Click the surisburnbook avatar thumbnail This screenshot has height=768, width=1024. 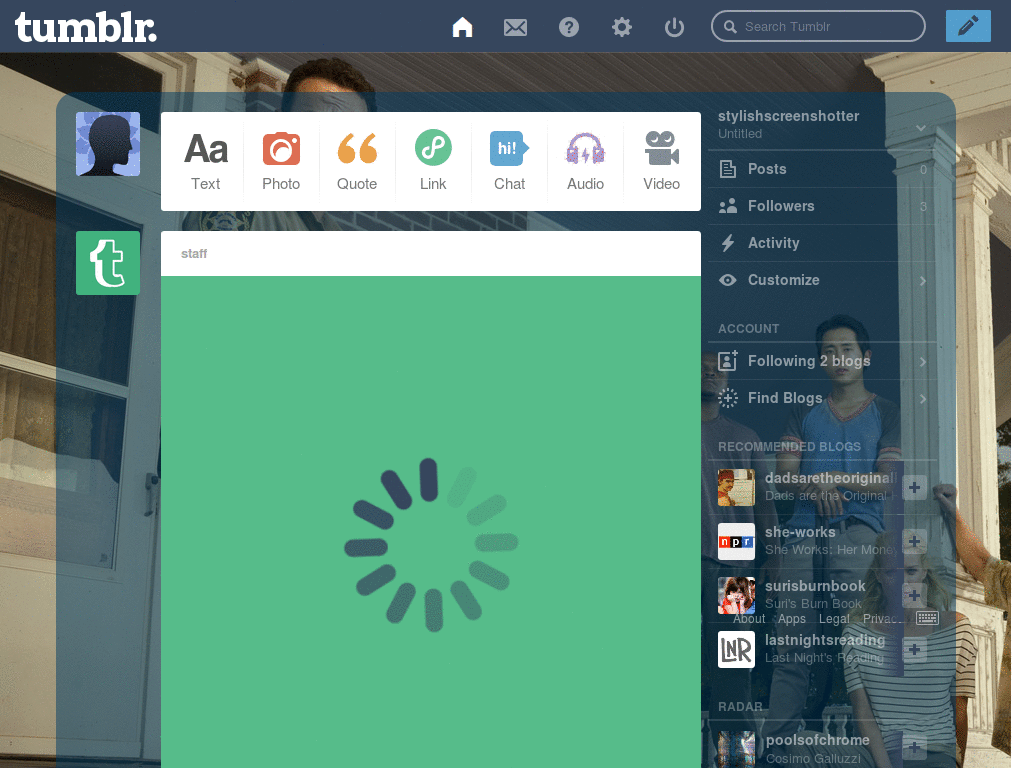coord(736,595)
